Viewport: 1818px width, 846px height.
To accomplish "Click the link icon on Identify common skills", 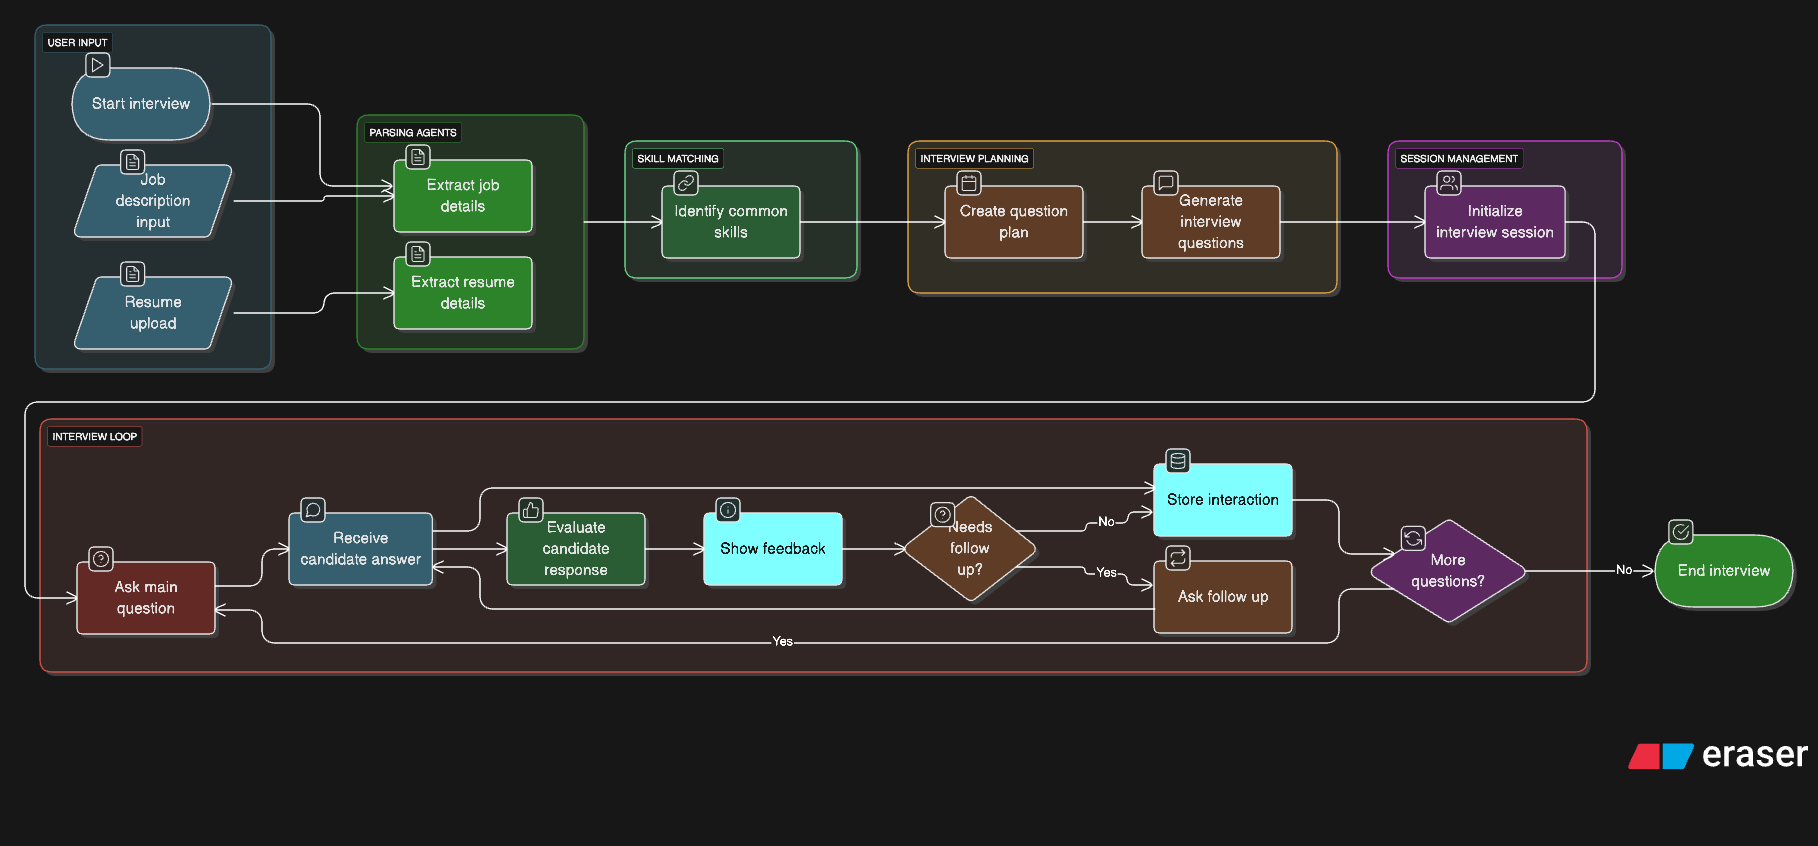I will [x=686, y=183].
